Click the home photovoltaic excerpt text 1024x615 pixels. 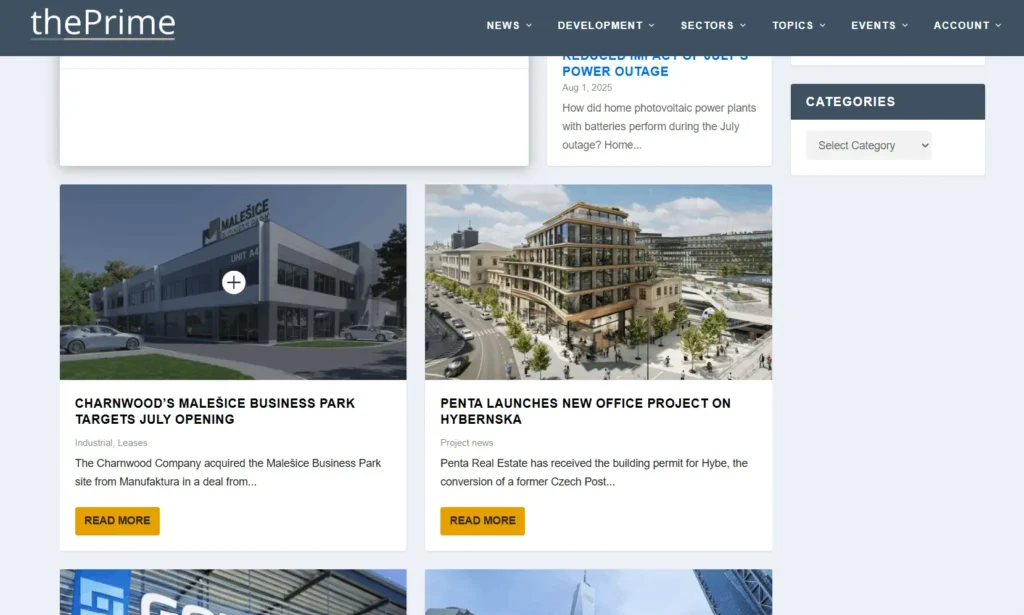pyautogui.click(x=659, y=126)
